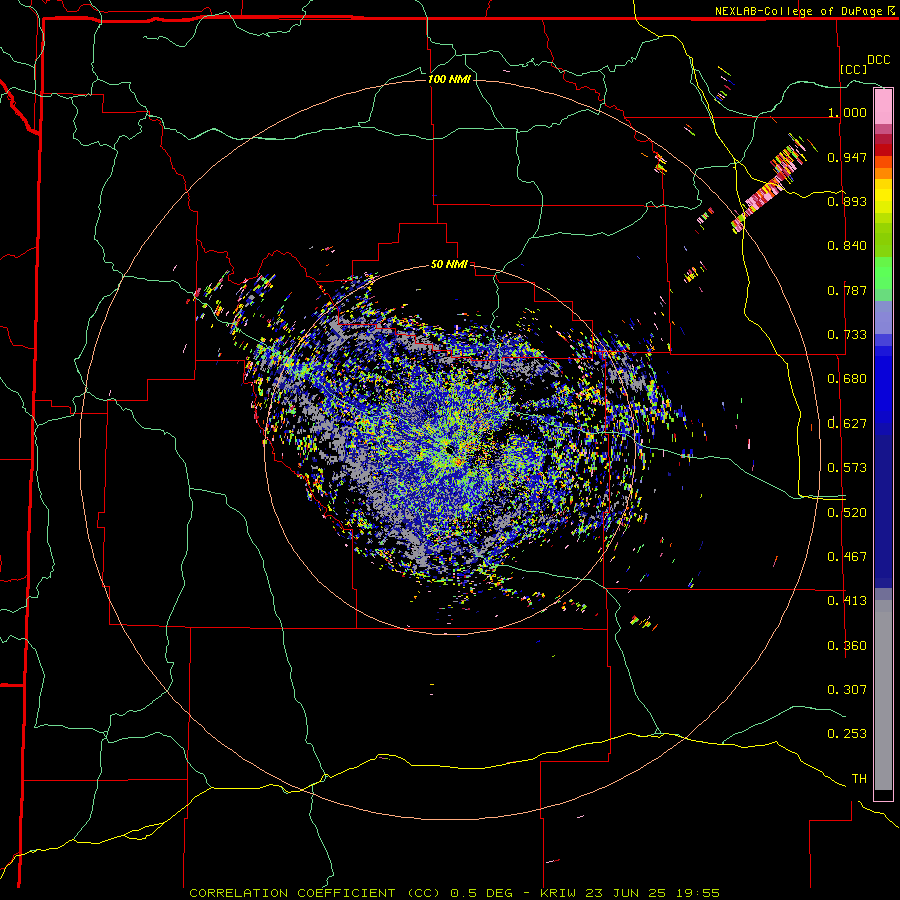Image resolution: width=900 pixels, height=900 pixels.
Task: Click the Correlation Coefficient product title caption
Action: [454, 893]
